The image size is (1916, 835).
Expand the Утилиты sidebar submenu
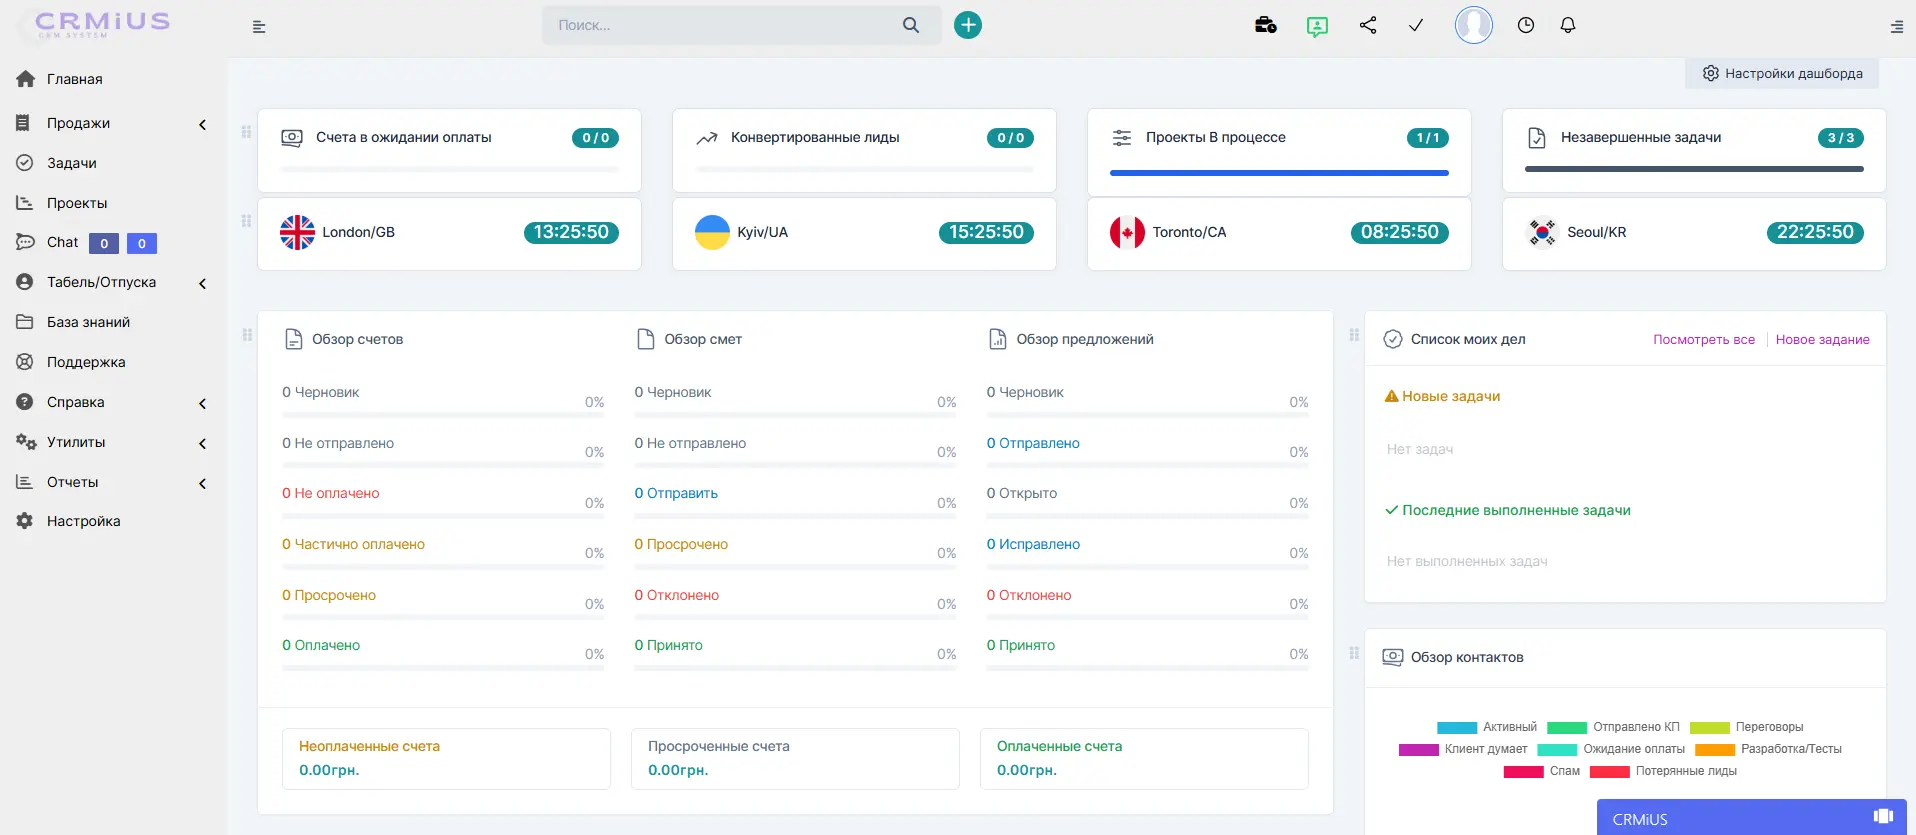(203, 444)
